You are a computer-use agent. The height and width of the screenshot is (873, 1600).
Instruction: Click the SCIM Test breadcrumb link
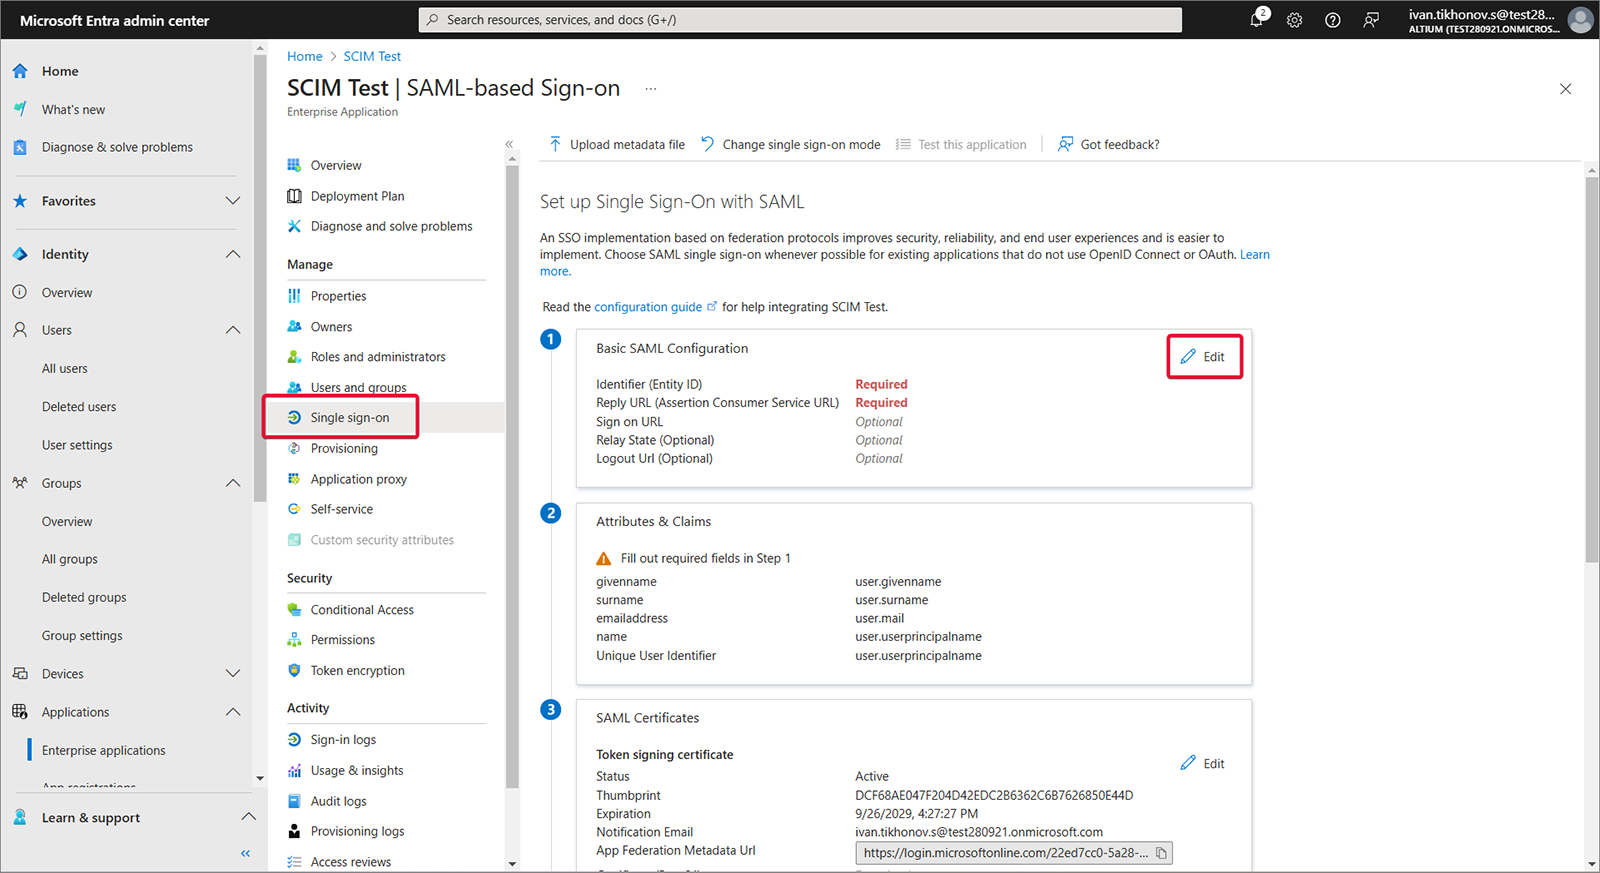pyautogui.click(x=372, y=56)
